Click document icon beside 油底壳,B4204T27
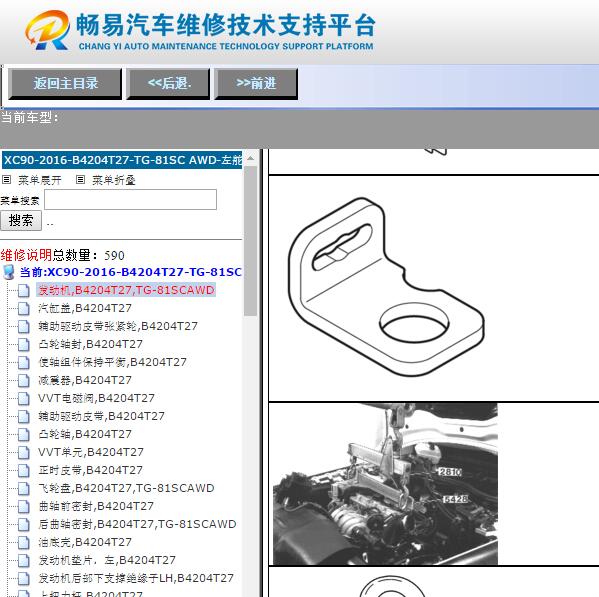 click(24, 543)
